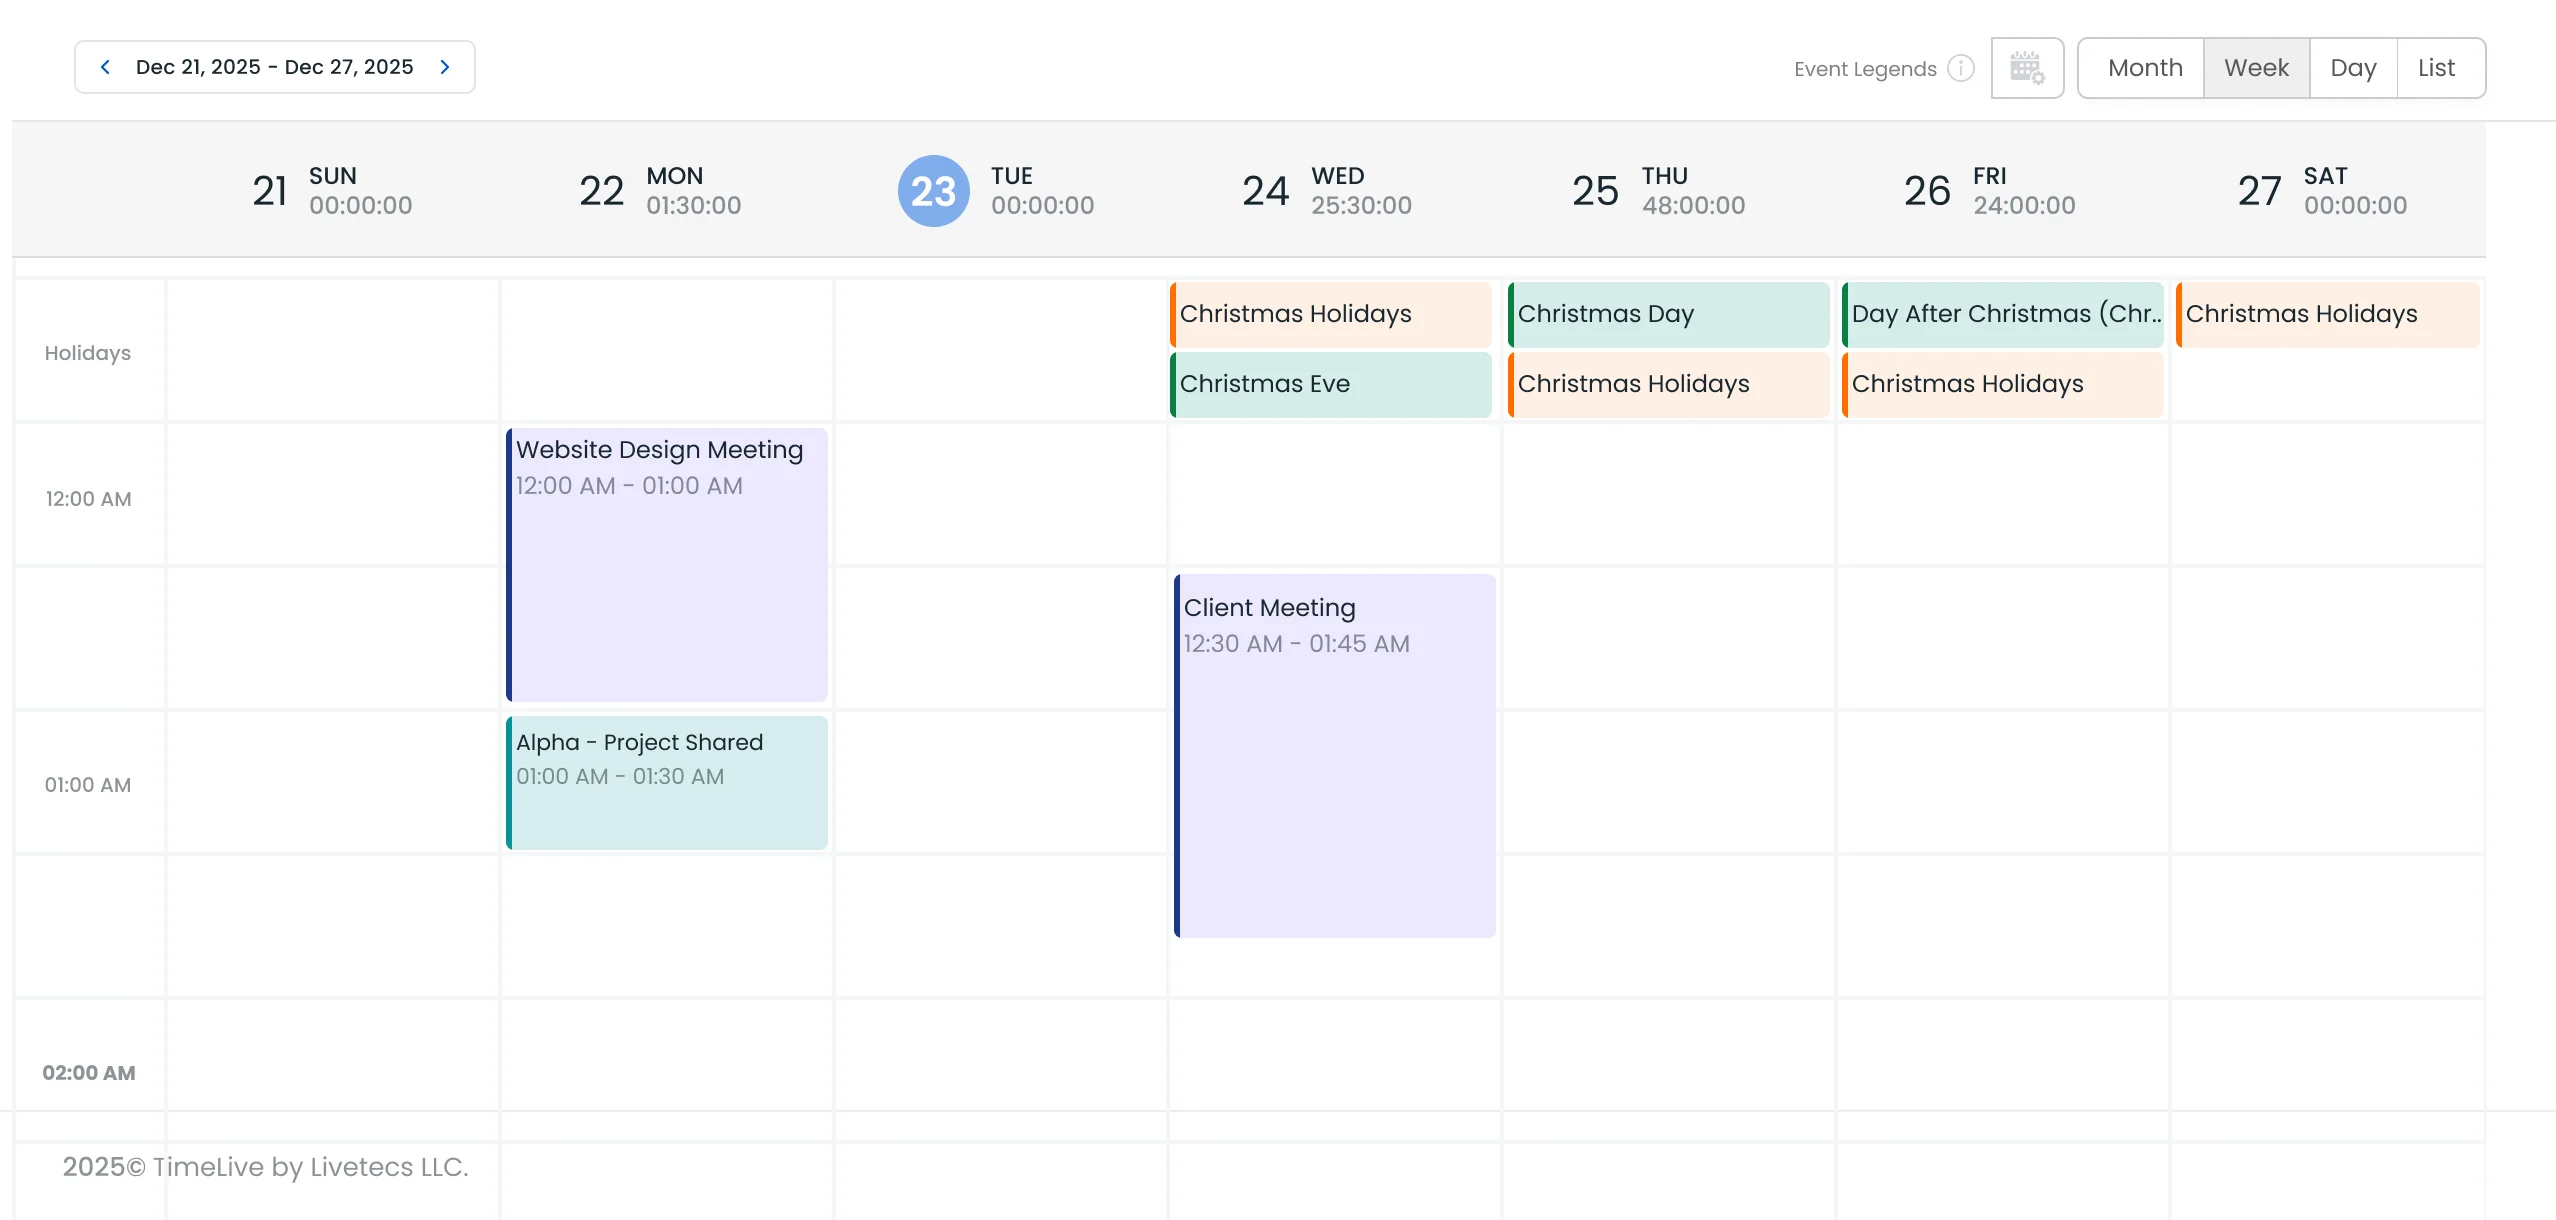Screen dimensions: 2556x1220
Task: Open the Website Design Meeting event
Action: (667, 565)
